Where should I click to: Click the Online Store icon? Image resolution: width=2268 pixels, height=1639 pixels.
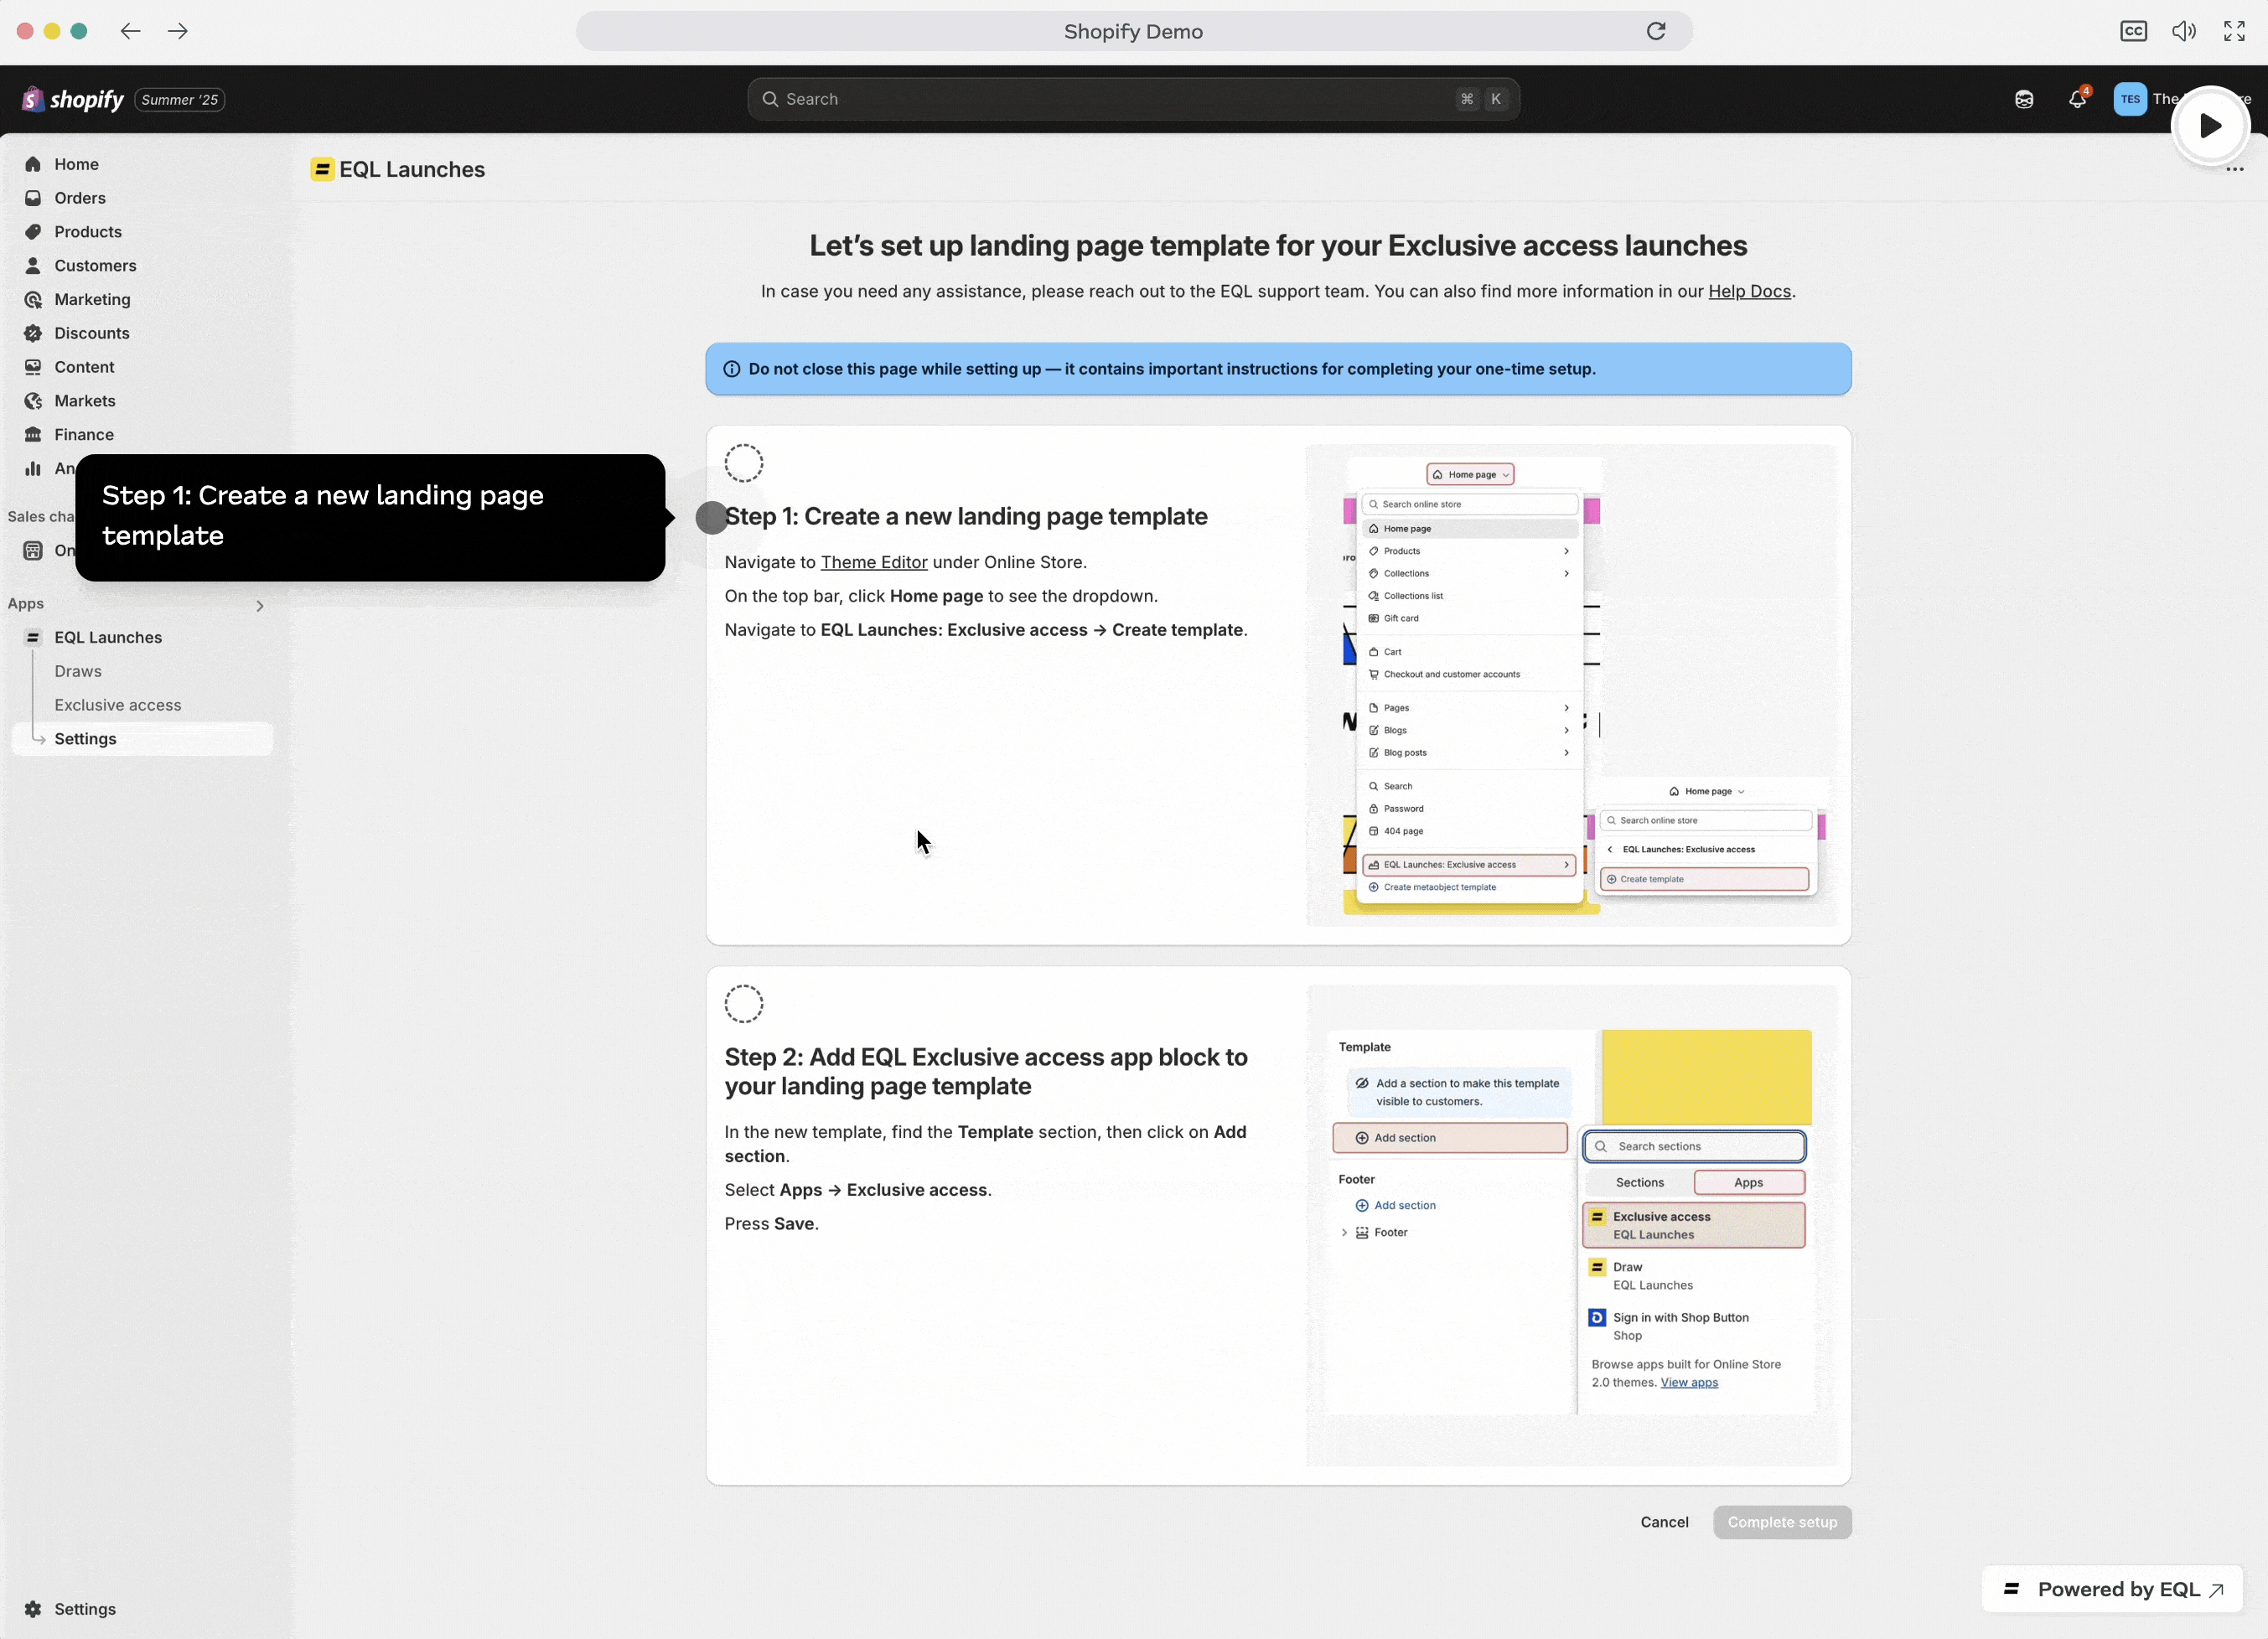(33, 551)
